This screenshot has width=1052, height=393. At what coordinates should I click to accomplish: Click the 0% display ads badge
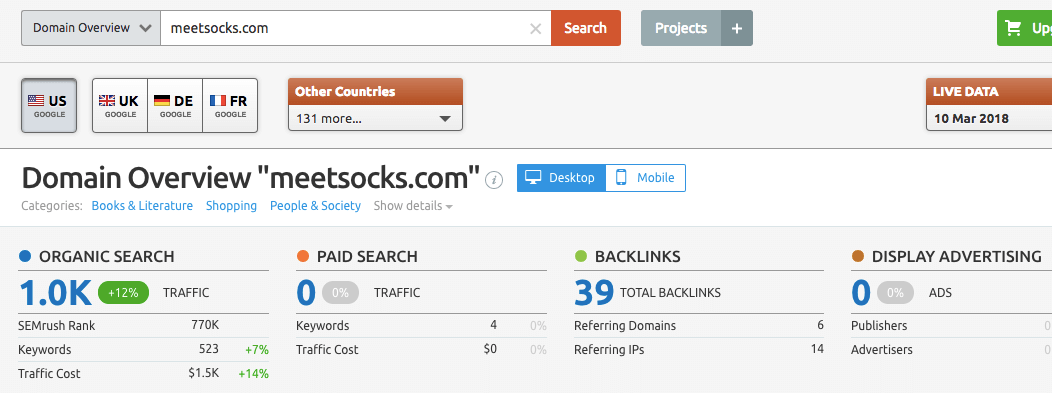click(895, 292)
